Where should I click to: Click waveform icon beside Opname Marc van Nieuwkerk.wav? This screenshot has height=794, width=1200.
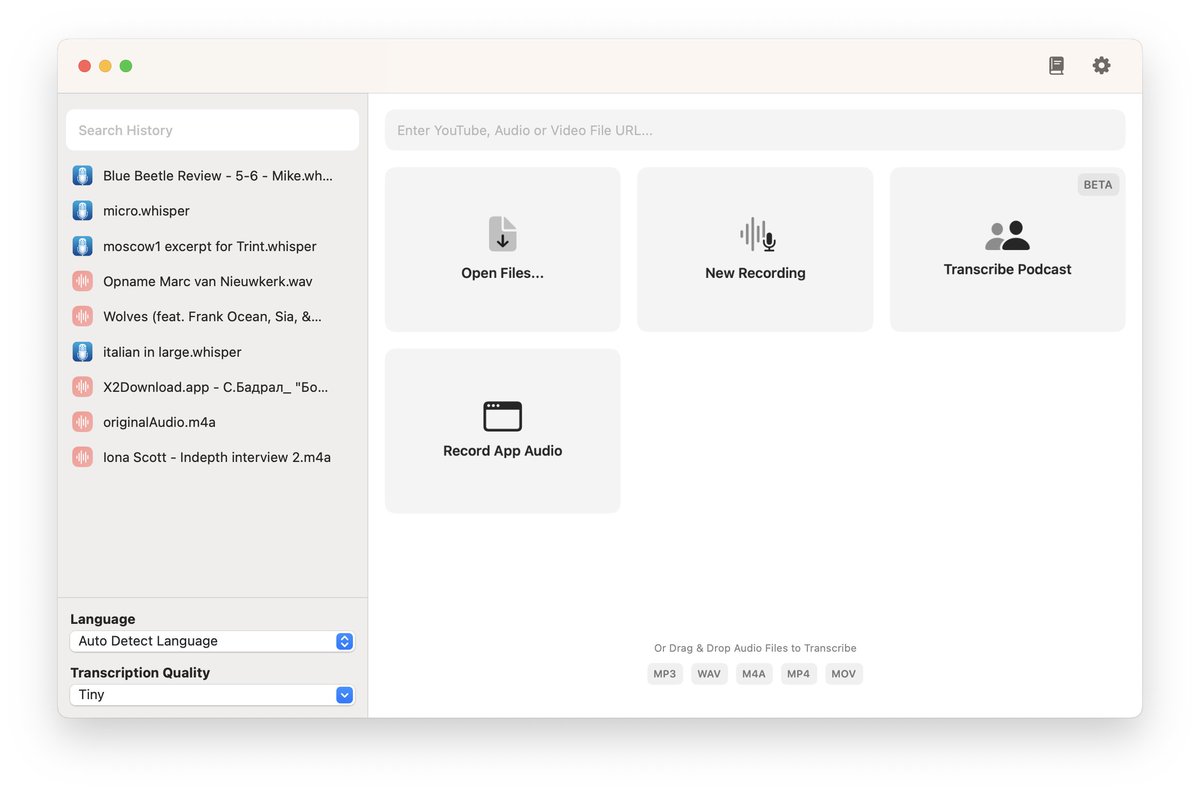click(83, 282)
